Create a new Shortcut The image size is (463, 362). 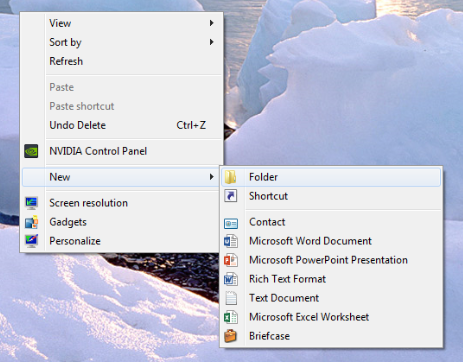point(331,196)
